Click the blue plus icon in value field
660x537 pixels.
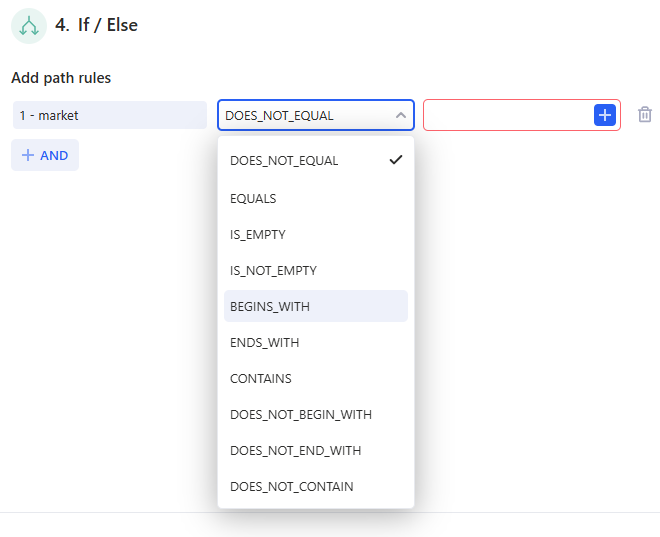pos(604,115)
